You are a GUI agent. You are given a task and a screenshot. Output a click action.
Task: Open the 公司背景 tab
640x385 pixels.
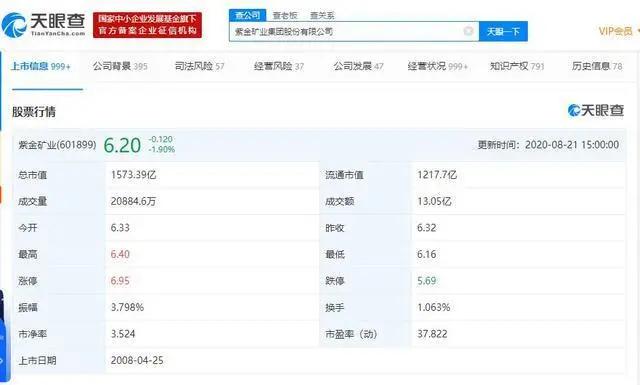pyautogui.click(x=120, y=66)
